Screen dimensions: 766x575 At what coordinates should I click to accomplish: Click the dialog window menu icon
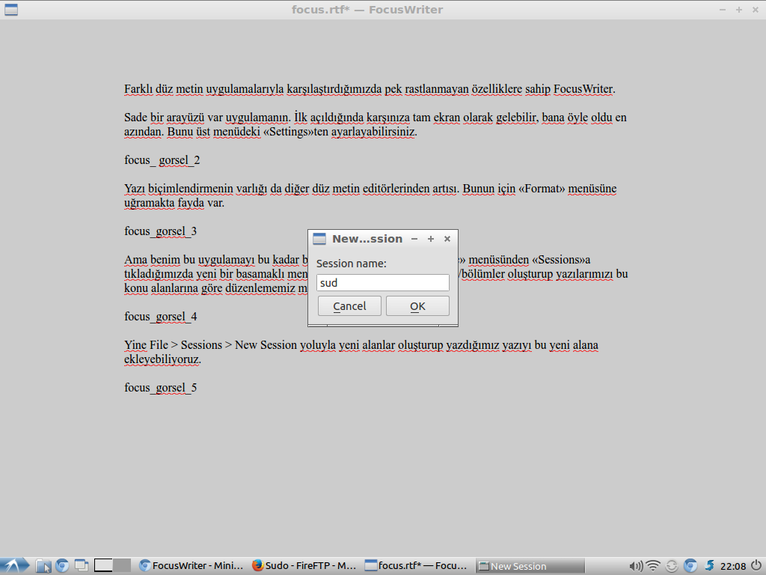(x=319, y=239)
